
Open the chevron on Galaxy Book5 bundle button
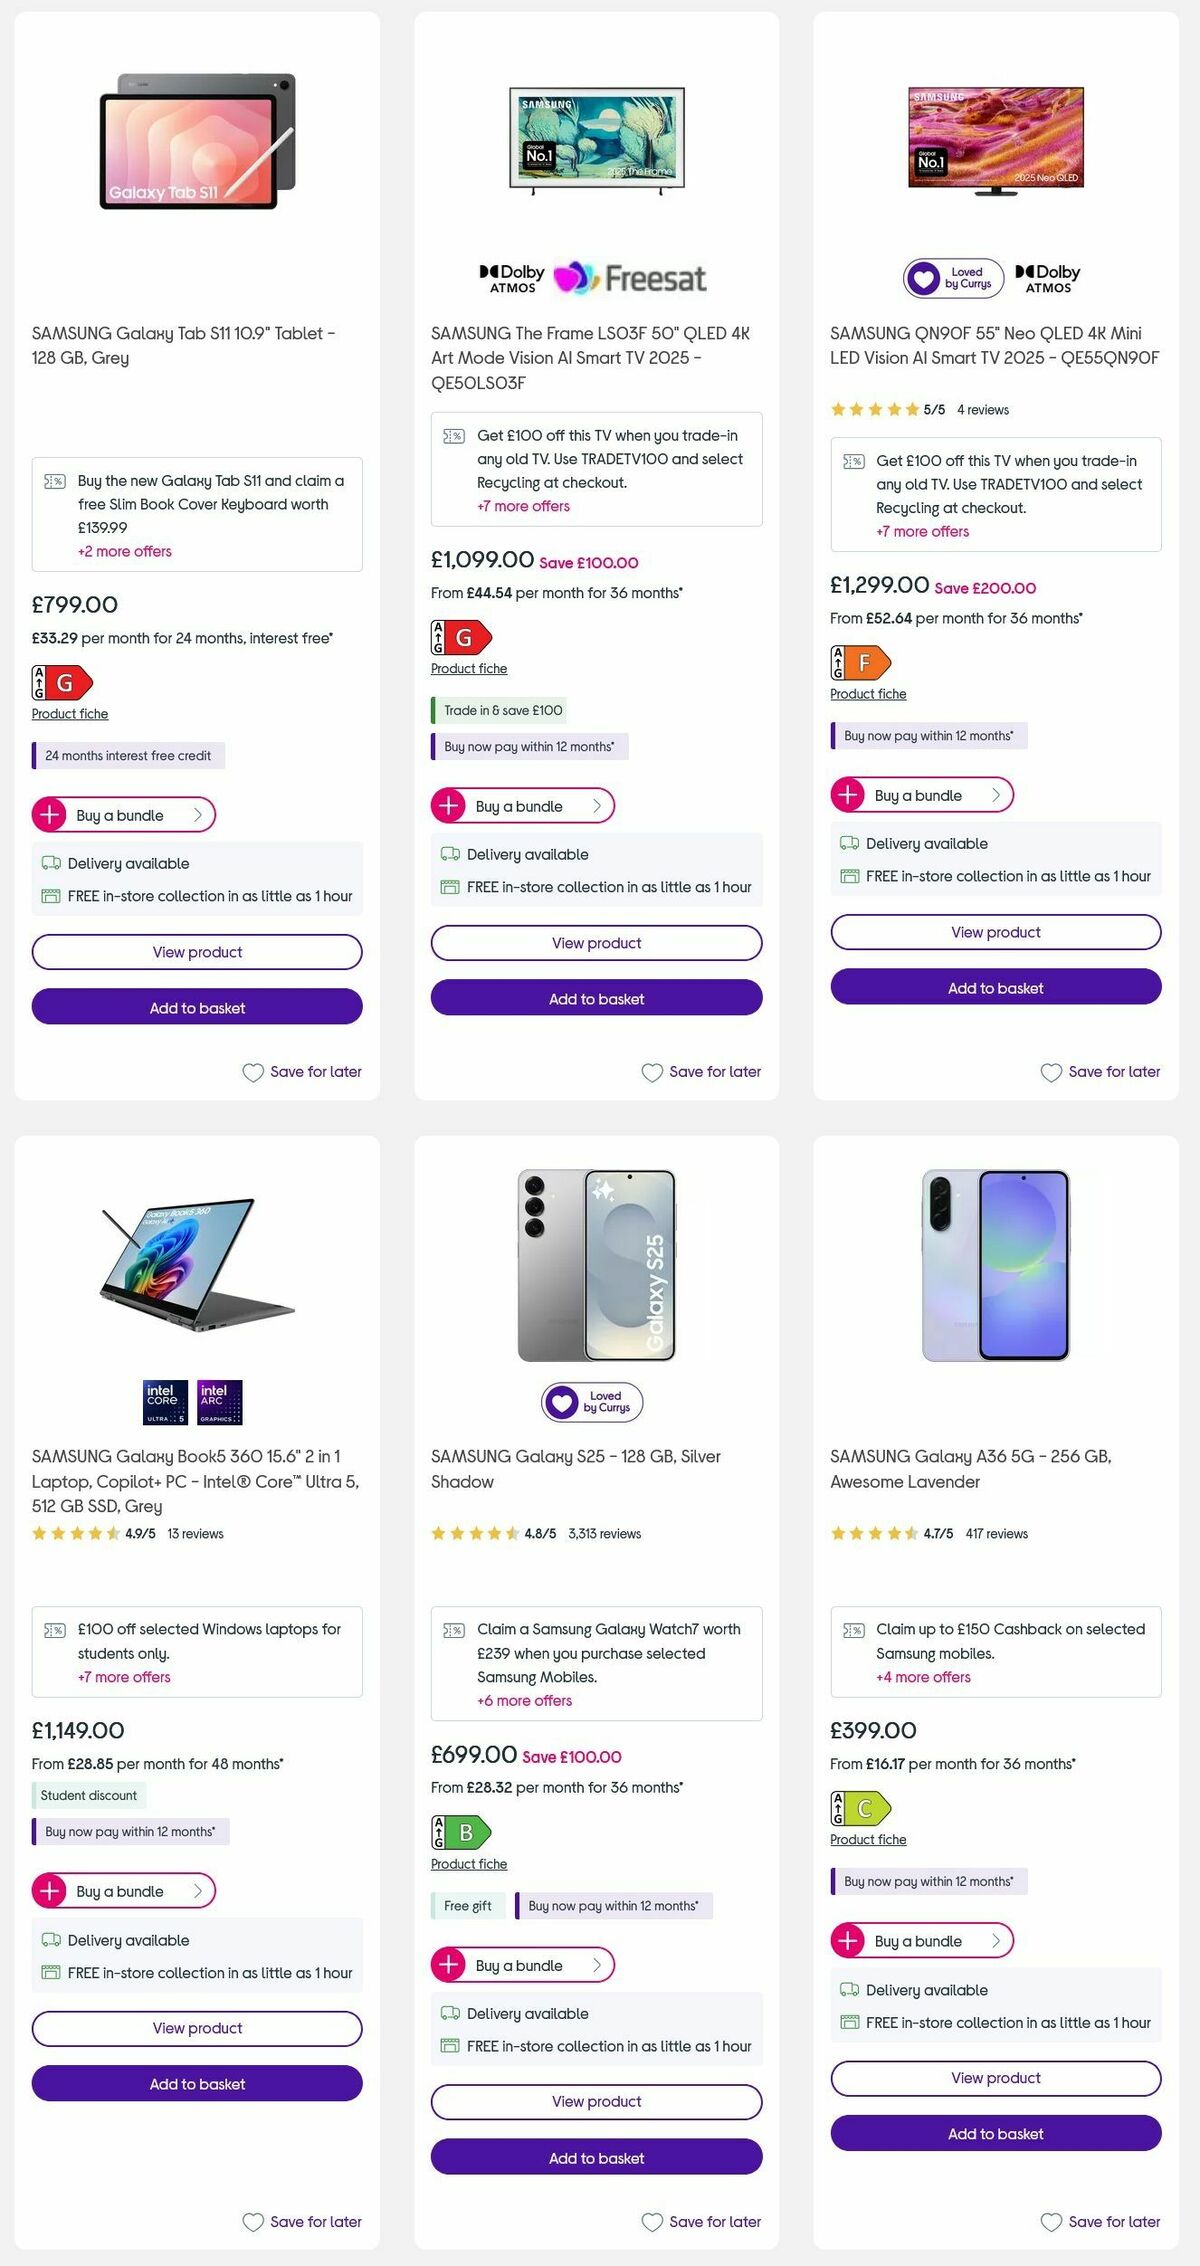197,1891
